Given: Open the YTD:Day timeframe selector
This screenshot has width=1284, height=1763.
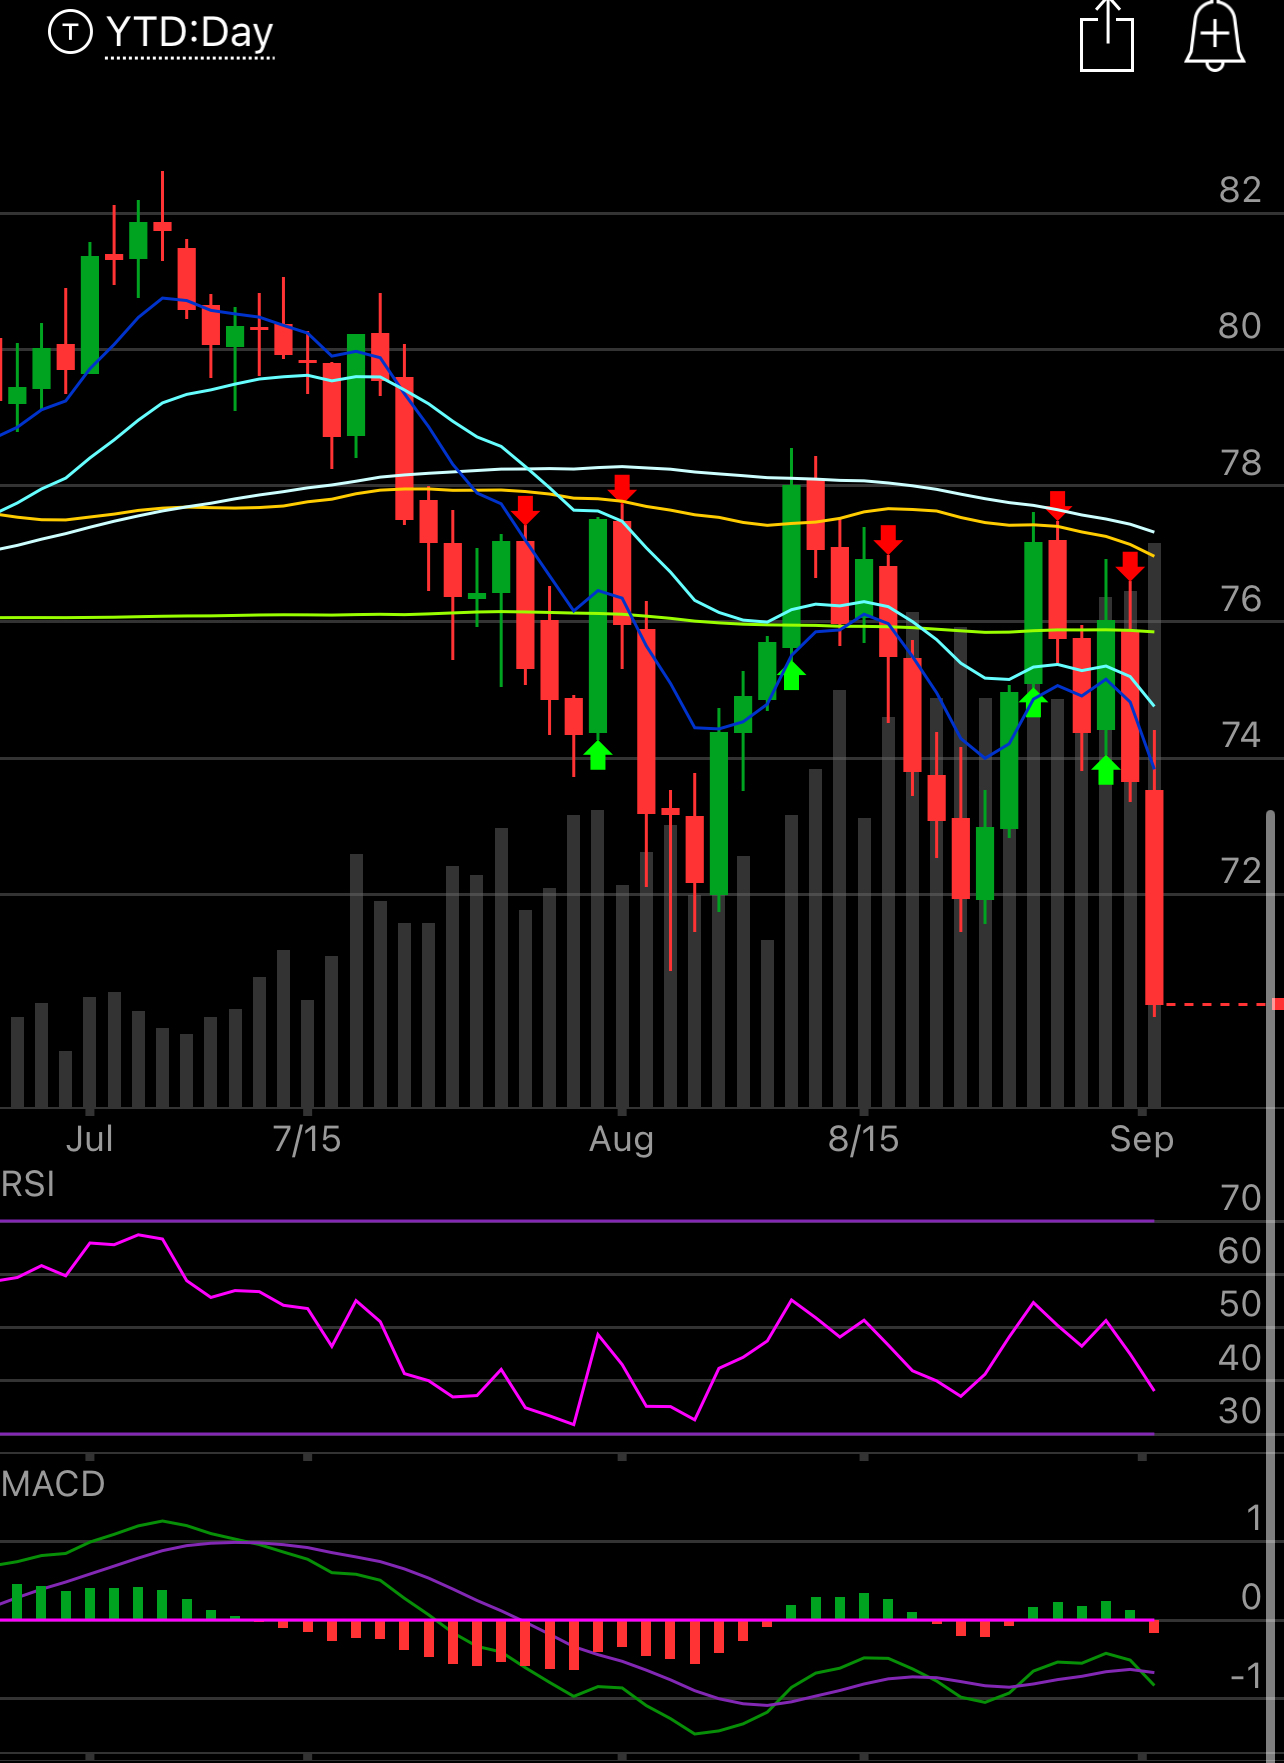Looking at the screenshot, I should (x=189, y=33).
